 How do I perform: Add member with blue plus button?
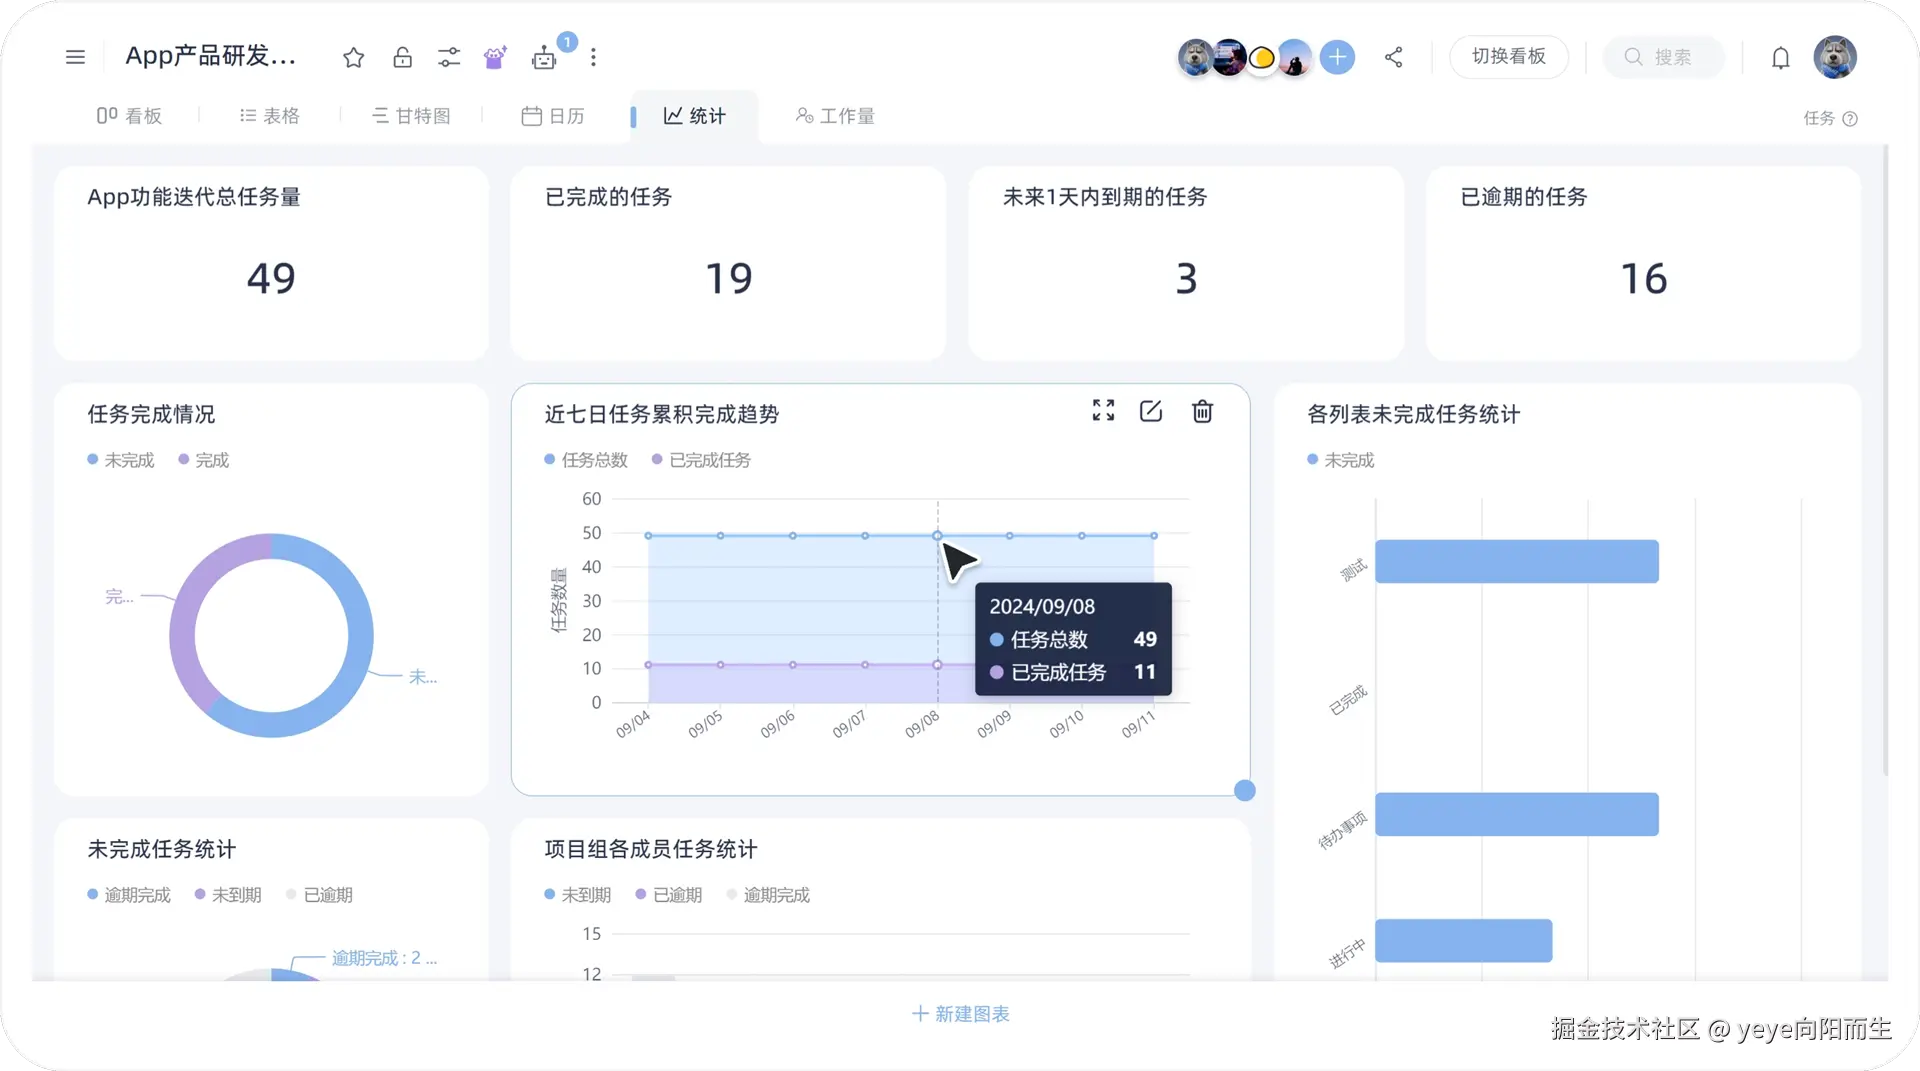(x=1337, y=57)
